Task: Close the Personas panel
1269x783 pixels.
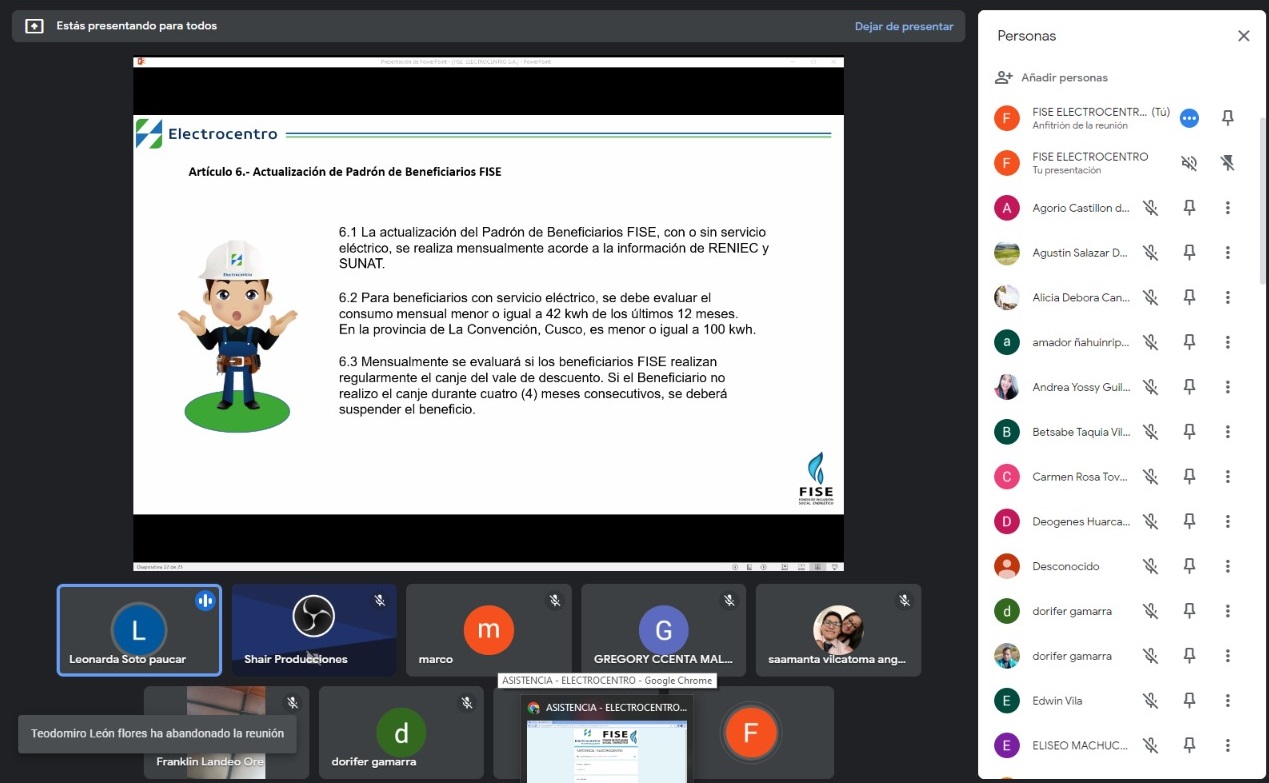Action: pos(1243,36)
